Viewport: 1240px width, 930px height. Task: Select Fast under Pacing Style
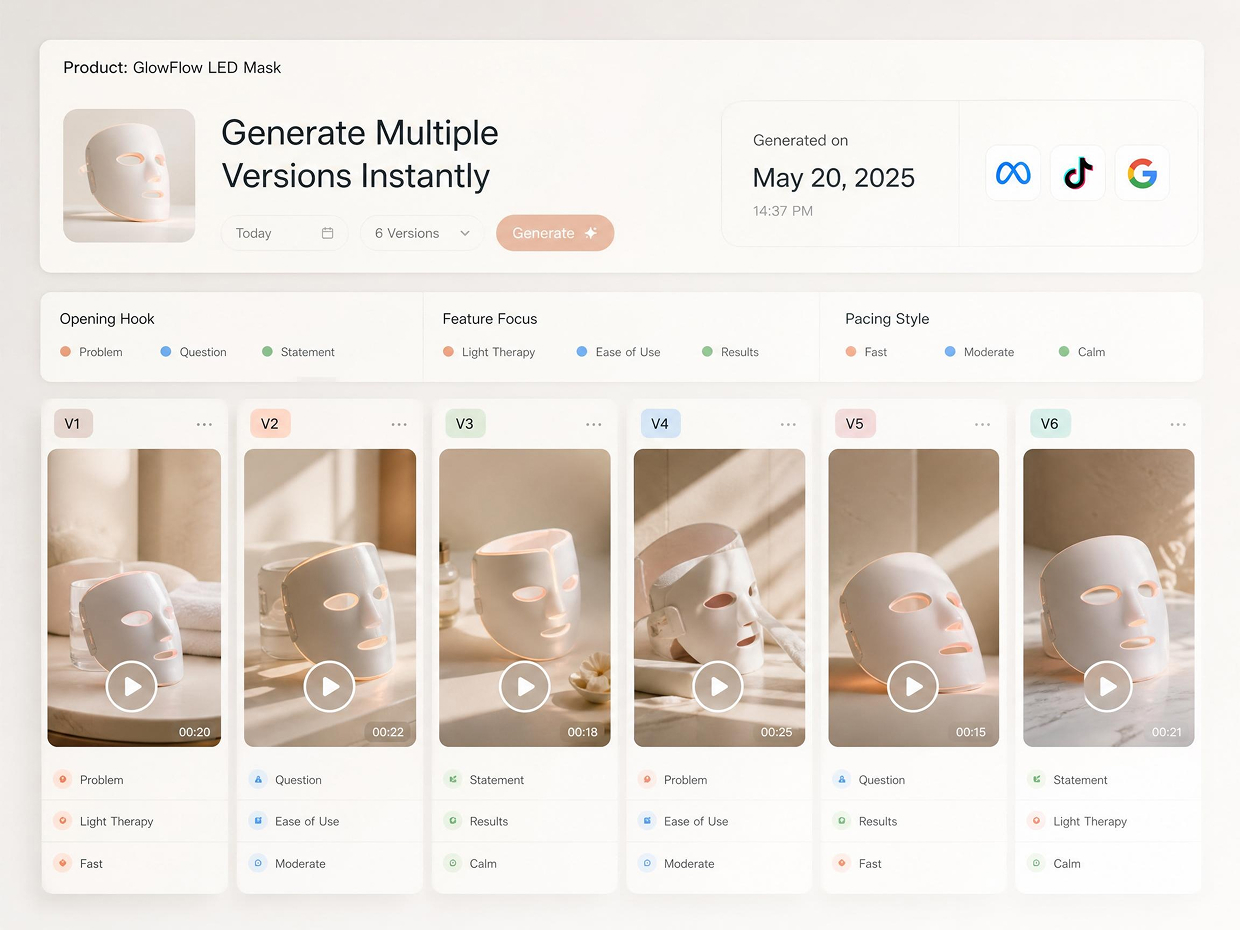pos(866,352)
